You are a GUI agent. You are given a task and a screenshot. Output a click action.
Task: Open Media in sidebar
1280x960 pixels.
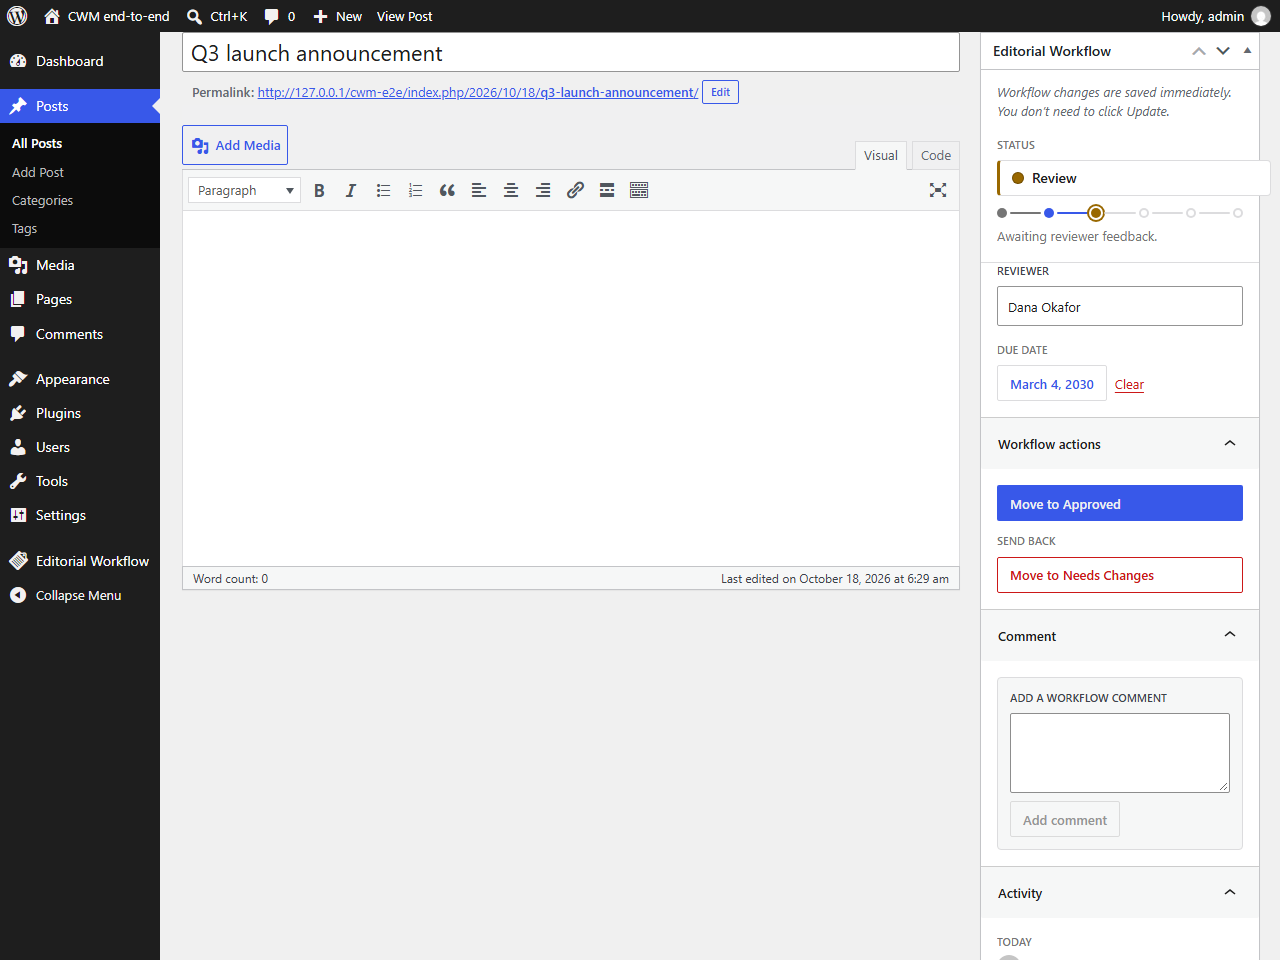tap(80, 265)
